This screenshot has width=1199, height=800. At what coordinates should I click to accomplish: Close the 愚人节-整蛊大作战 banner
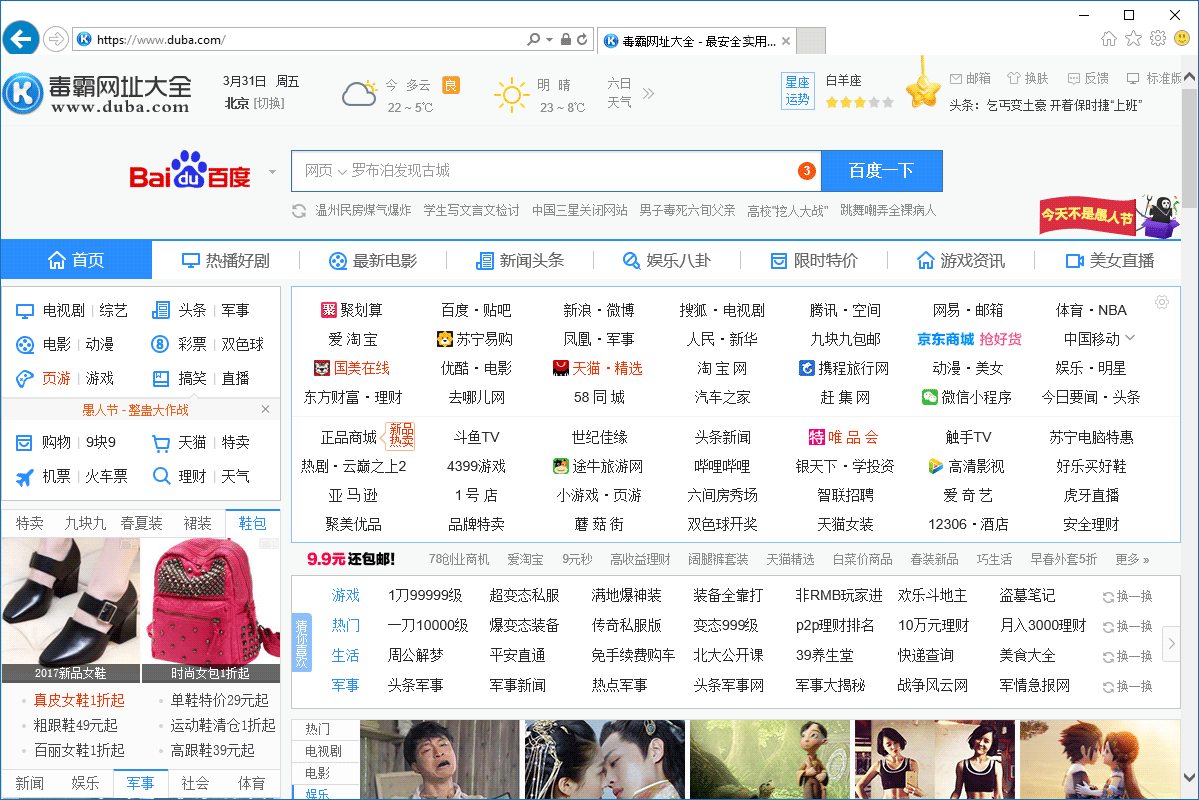[265, 409]
